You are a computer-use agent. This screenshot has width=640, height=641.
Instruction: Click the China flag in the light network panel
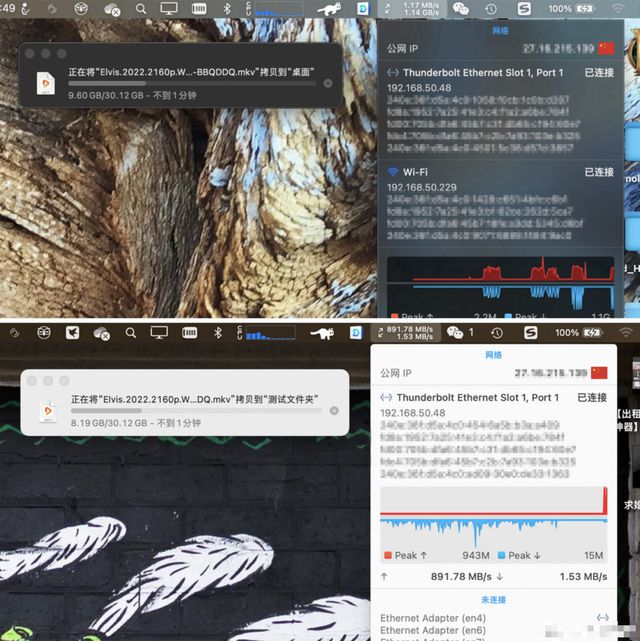[599, 373]
